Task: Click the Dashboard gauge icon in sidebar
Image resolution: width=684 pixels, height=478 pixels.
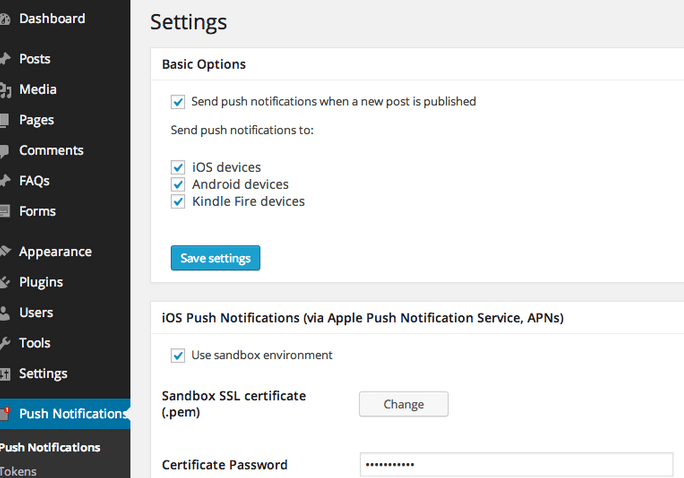Action: coord(4,19)
